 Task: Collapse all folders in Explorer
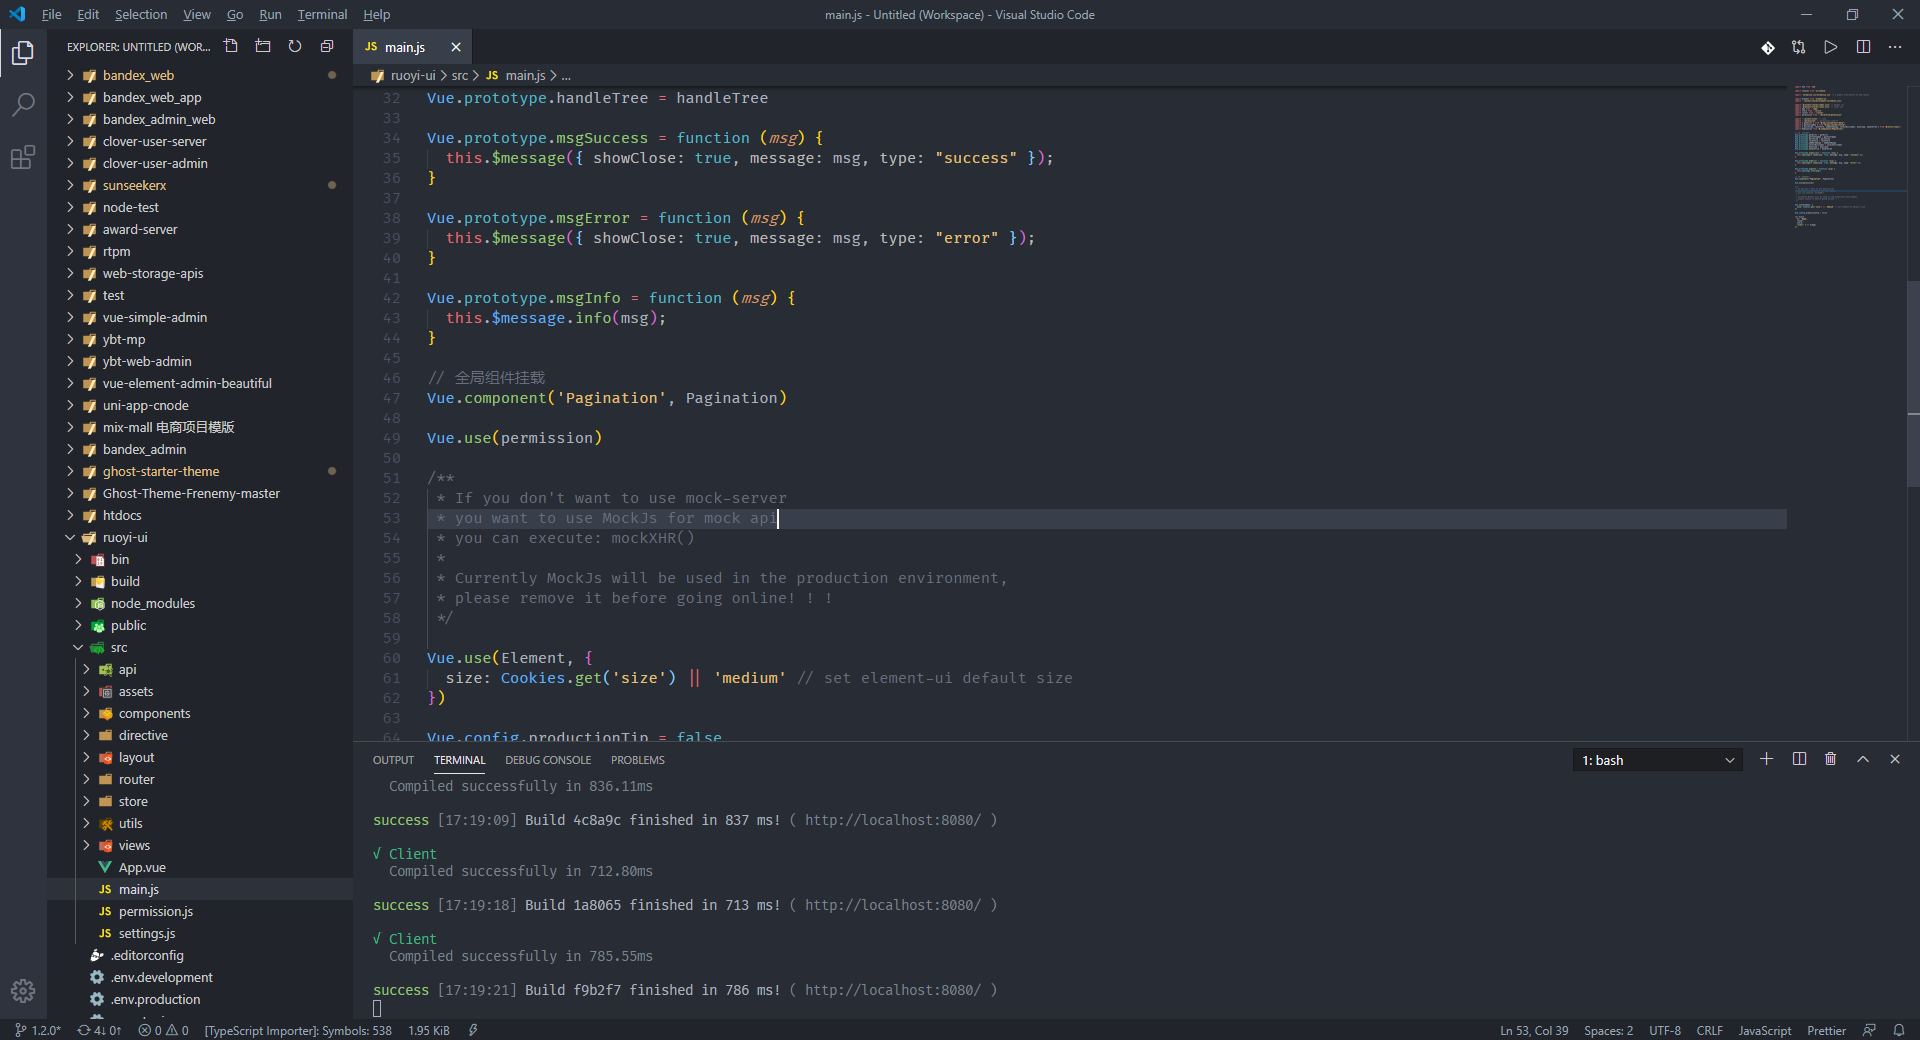327,47
